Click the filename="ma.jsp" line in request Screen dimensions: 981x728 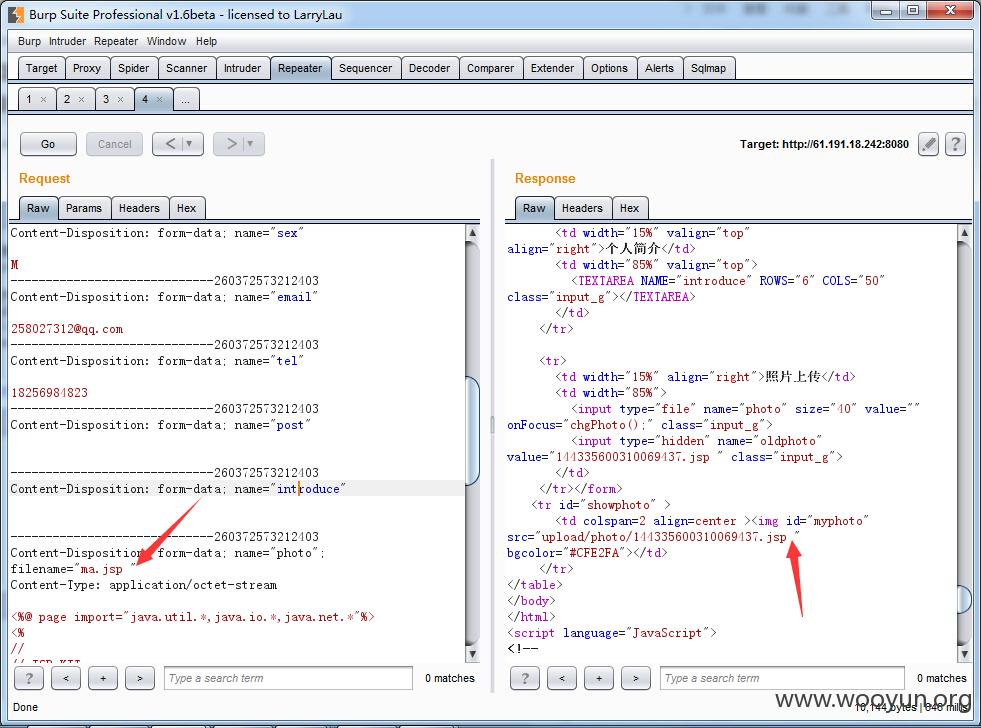[73, 569]
